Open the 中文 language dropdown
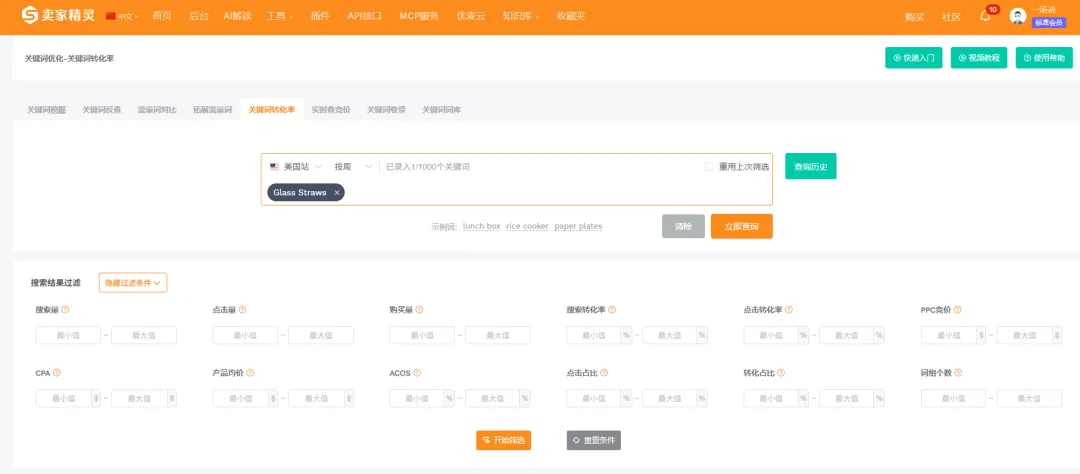Screen dimensions: 1080x474 pos(123,16)
